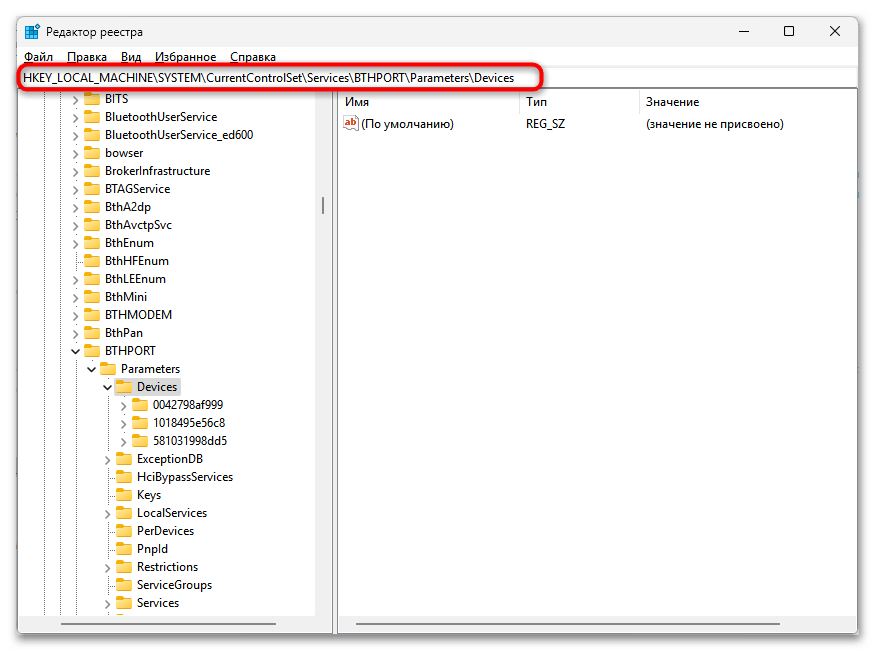This screenshot has width=875, height=651.
Task: Click the Registry Editor app icon
Action: point(32,32)
